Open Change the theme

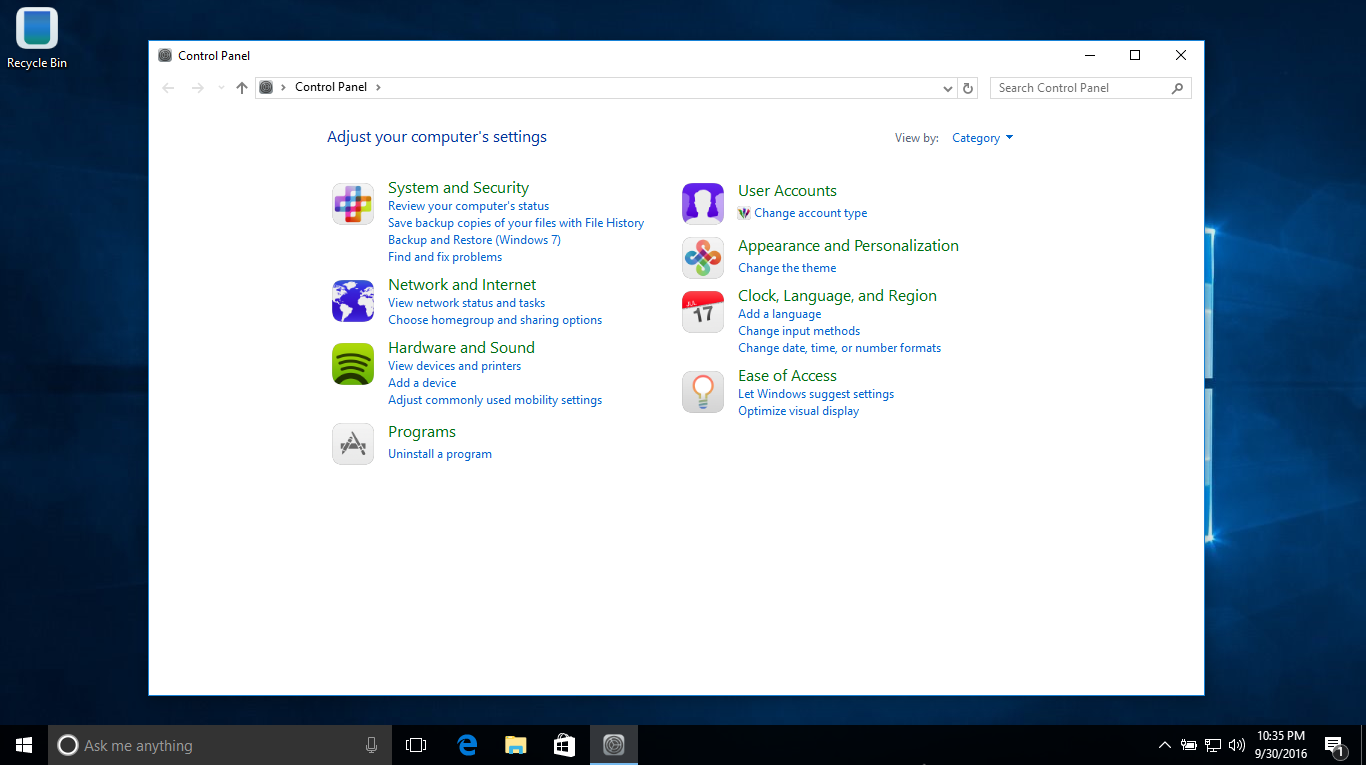786,267
